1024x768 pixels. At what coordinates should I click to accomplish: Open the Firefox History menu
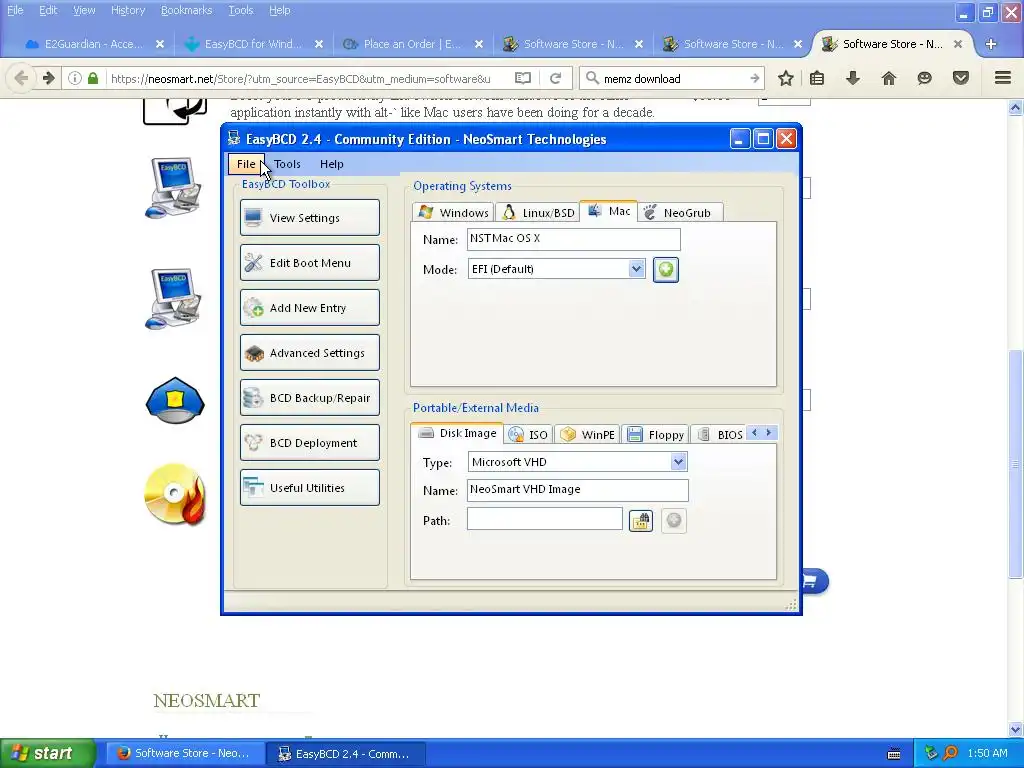127,10
